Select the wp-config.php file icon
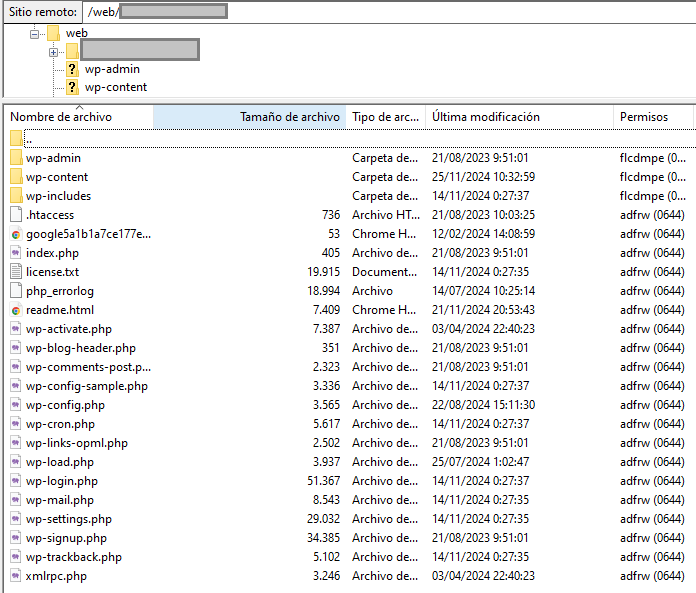696x593 pixels. click(16, 405)
